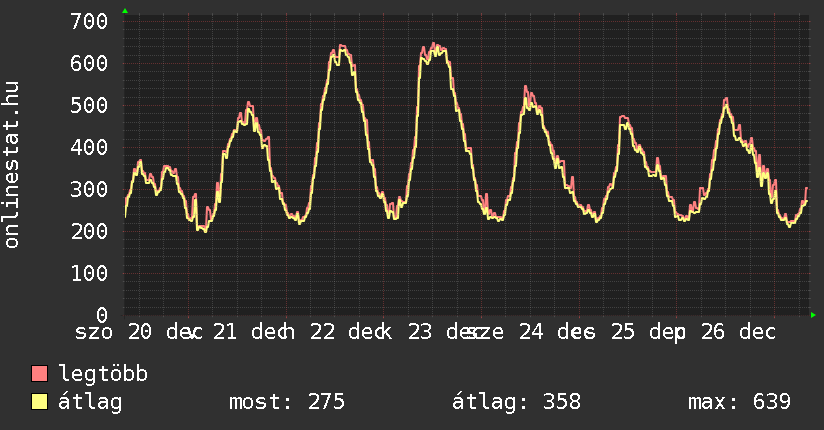Click the green arrow atop the y-axis
824x430 pixels.
click(x=124, y=11)
